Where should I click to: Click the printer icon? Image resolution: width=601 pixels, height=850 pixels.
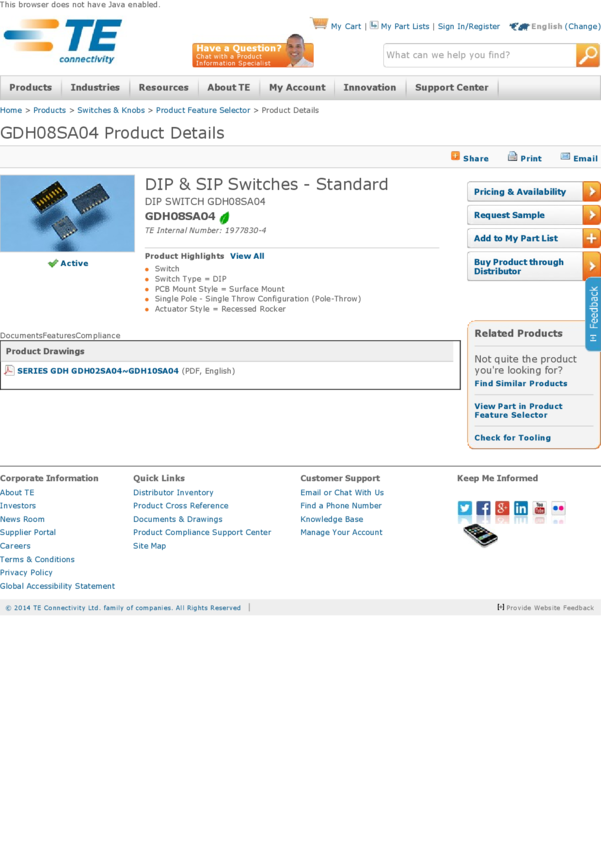512,157
